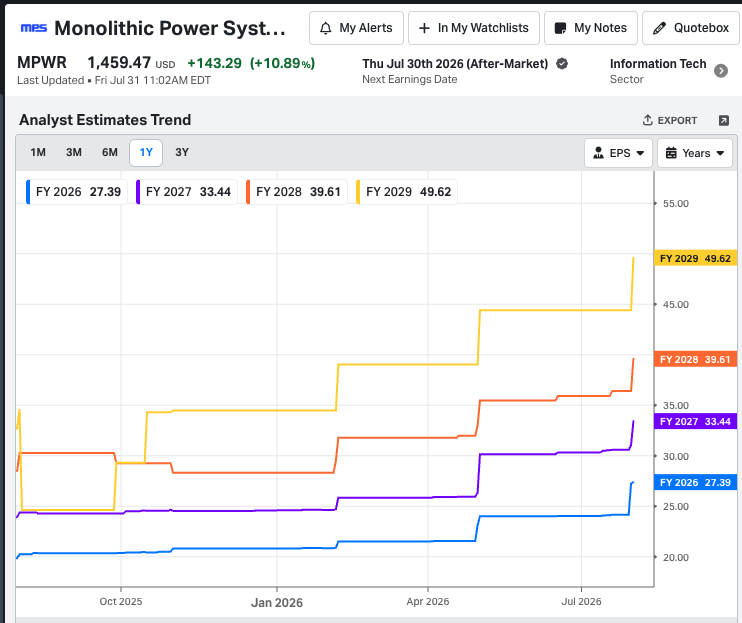Open the EPS metric dropdown
This screenshot has width=742, height=623.
(x=618, y=153)
